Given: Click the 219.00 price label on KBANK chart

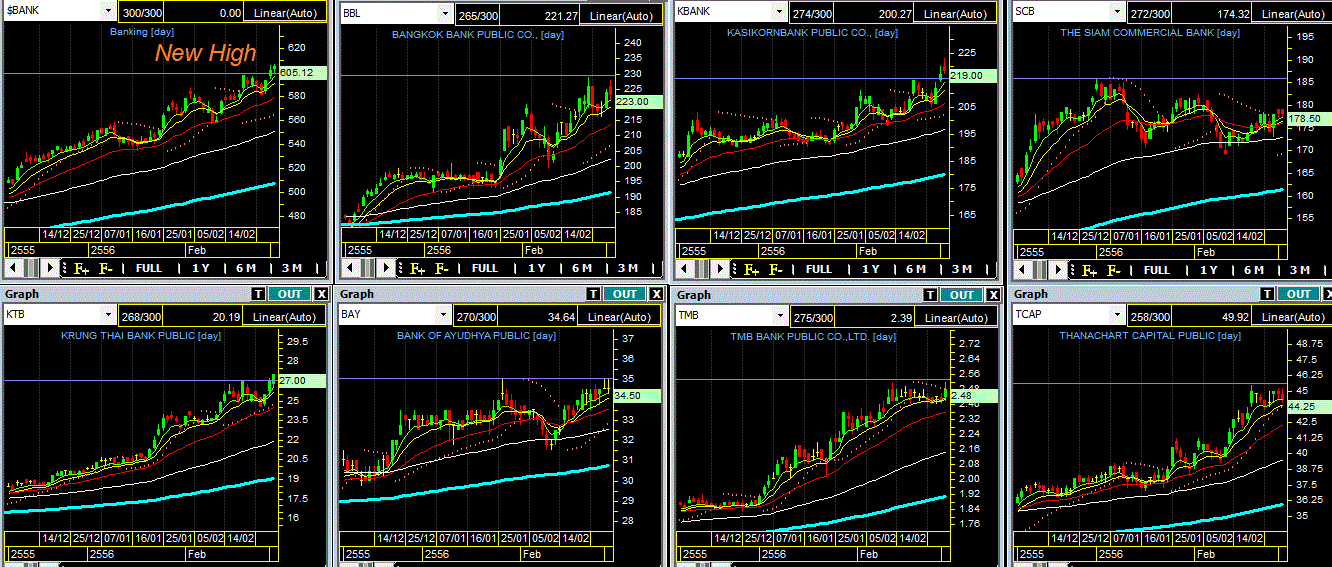Looking at the screenshot, I should [x=972, y=76].
